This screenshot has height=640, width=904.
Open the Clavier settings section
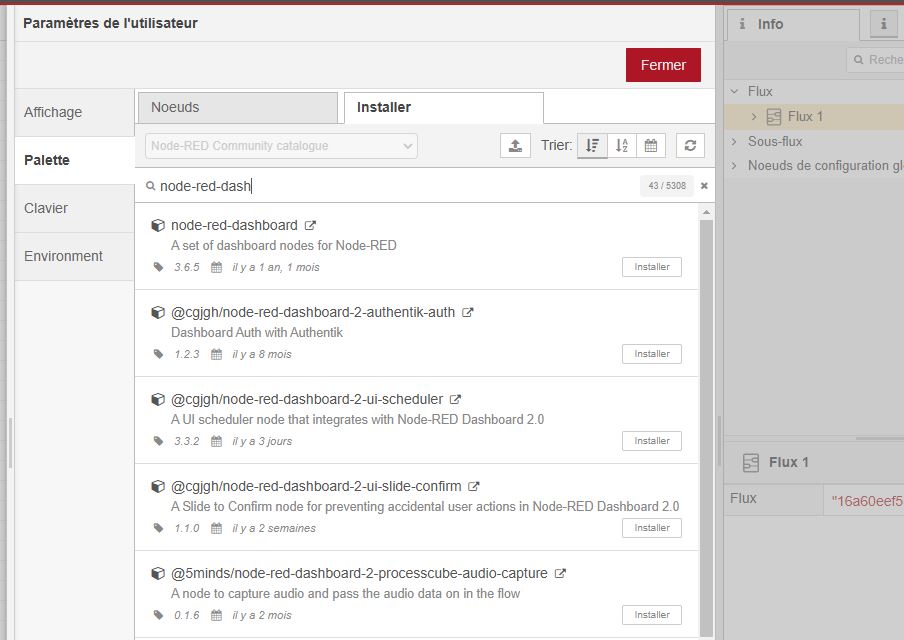click(x=74, y=208)
